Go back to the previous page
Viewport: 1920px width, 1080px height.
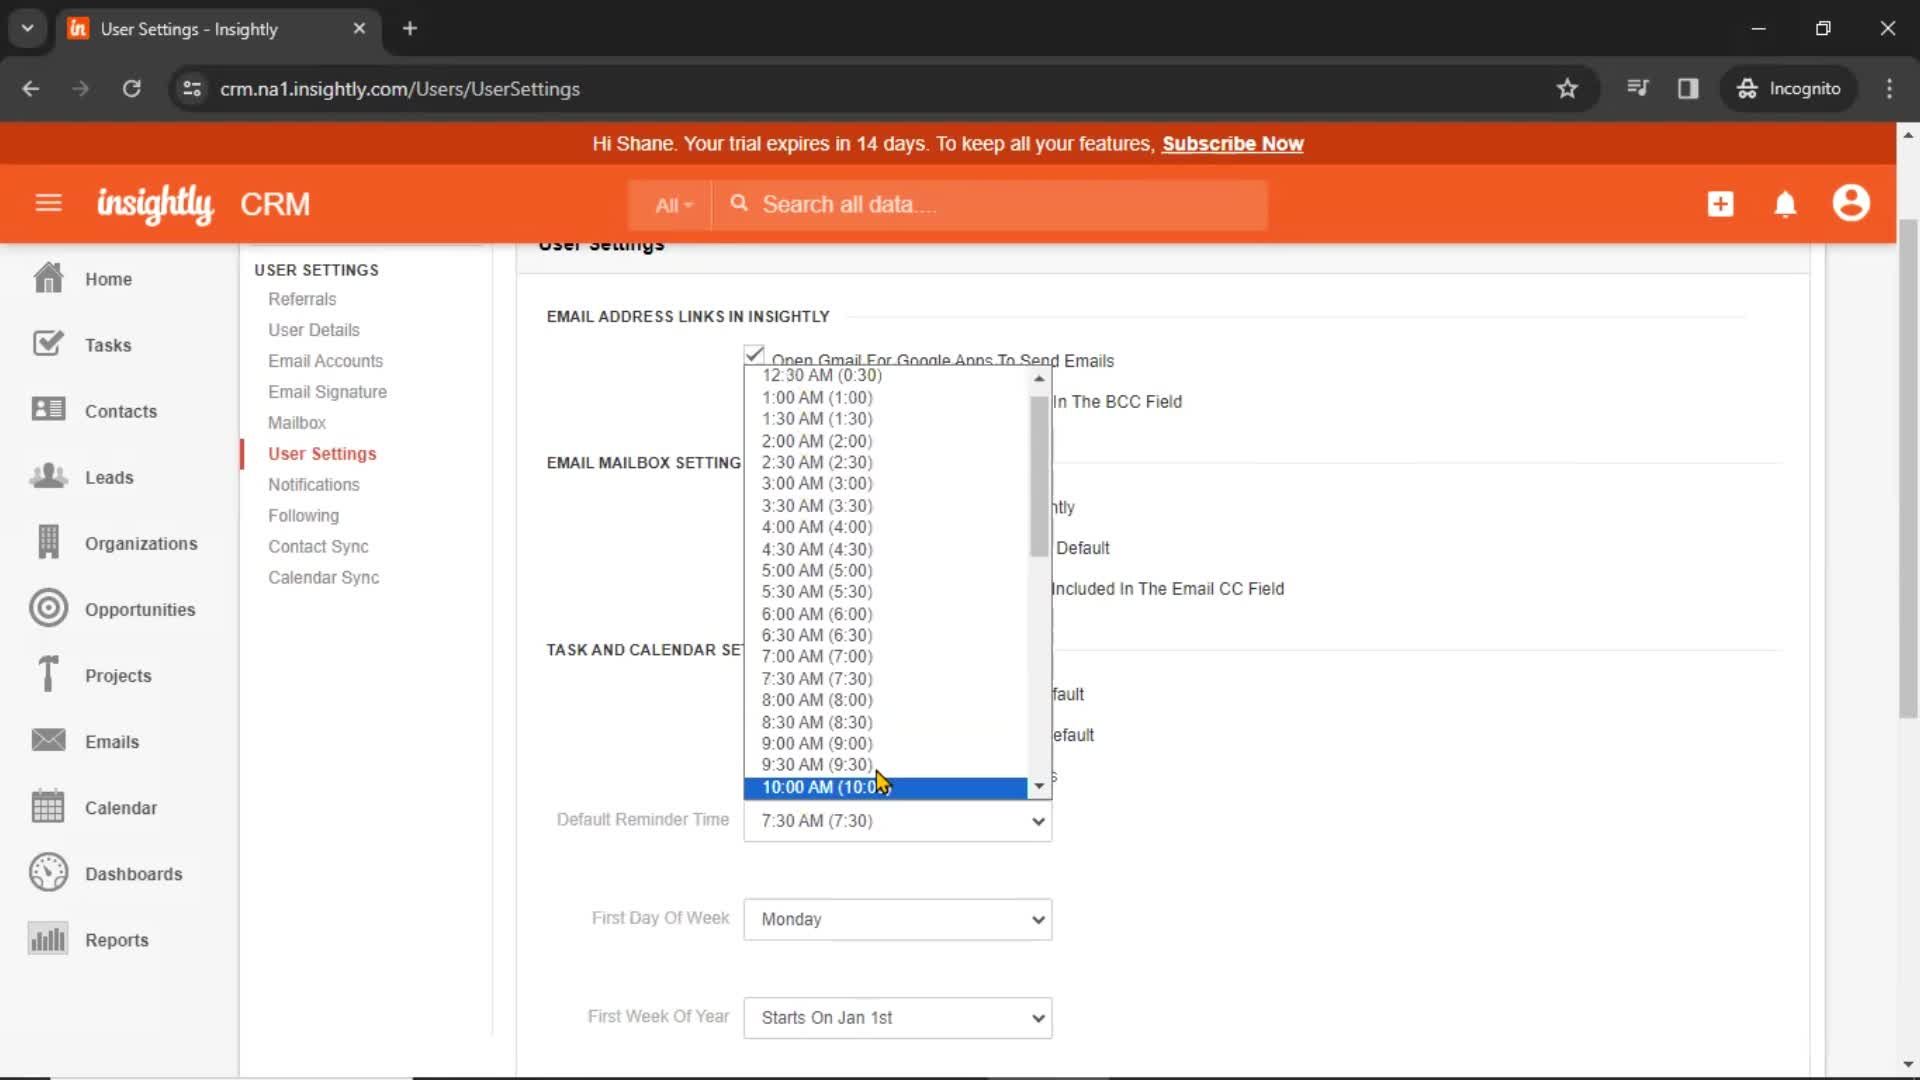click(31, 88)
